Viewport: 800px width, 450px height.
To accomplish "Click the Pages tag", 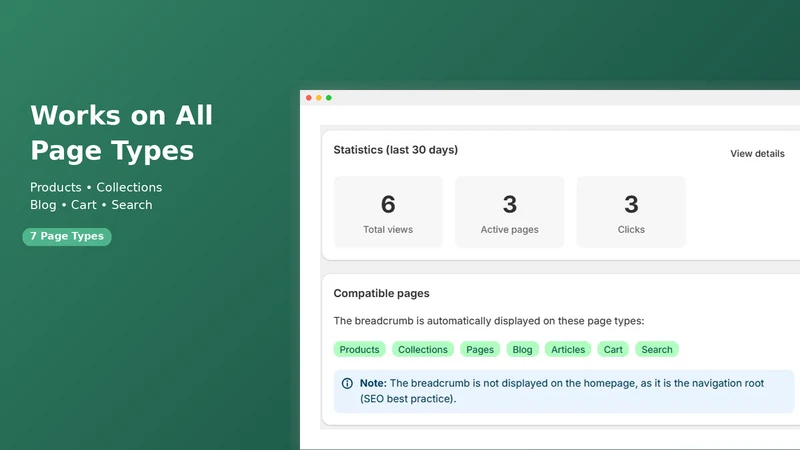I will [480, 349].
